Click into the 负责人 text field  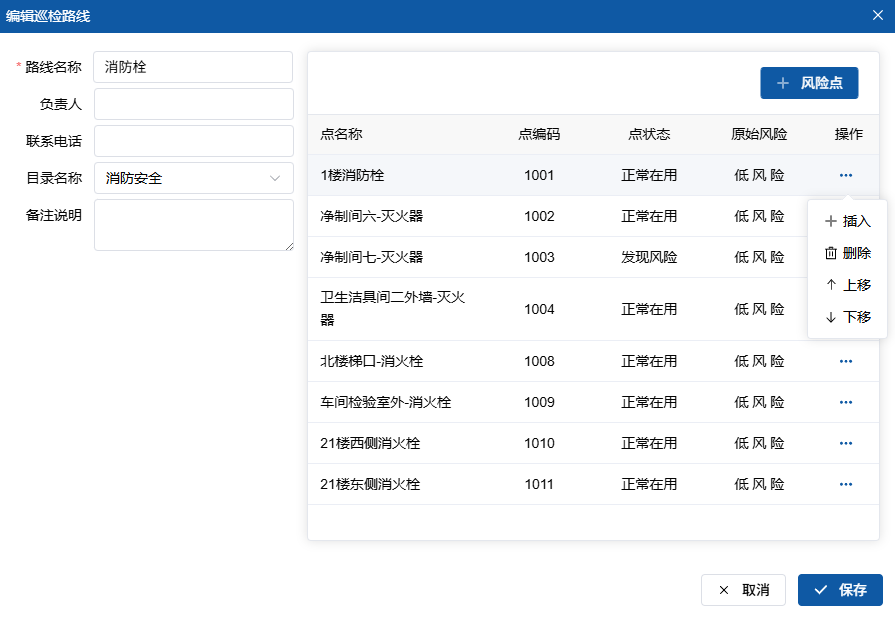tap(193, 104)
